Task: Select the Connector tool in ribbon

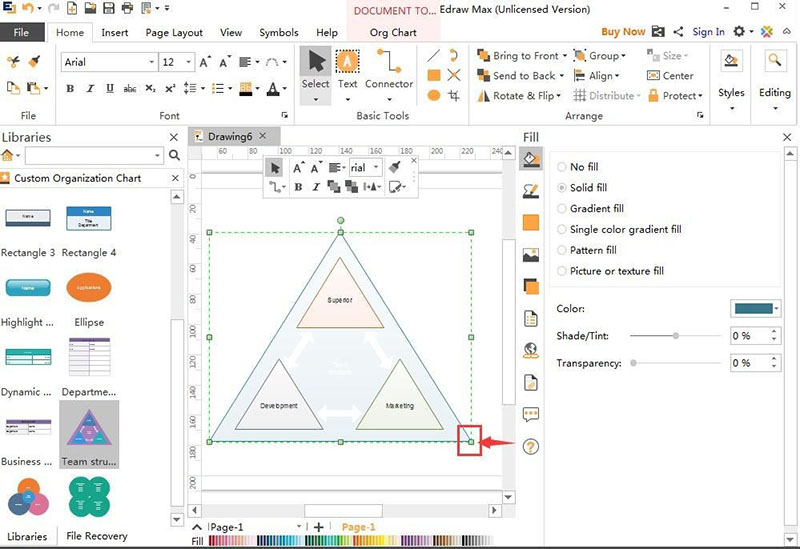Action: [x=389, y=68]
